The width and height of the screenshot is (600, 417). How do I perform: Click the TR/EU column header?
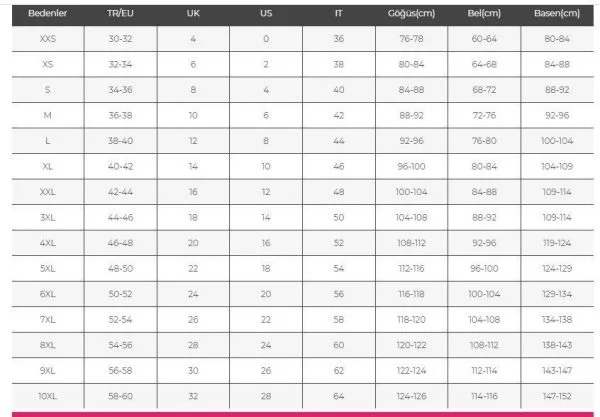(120, 14)
